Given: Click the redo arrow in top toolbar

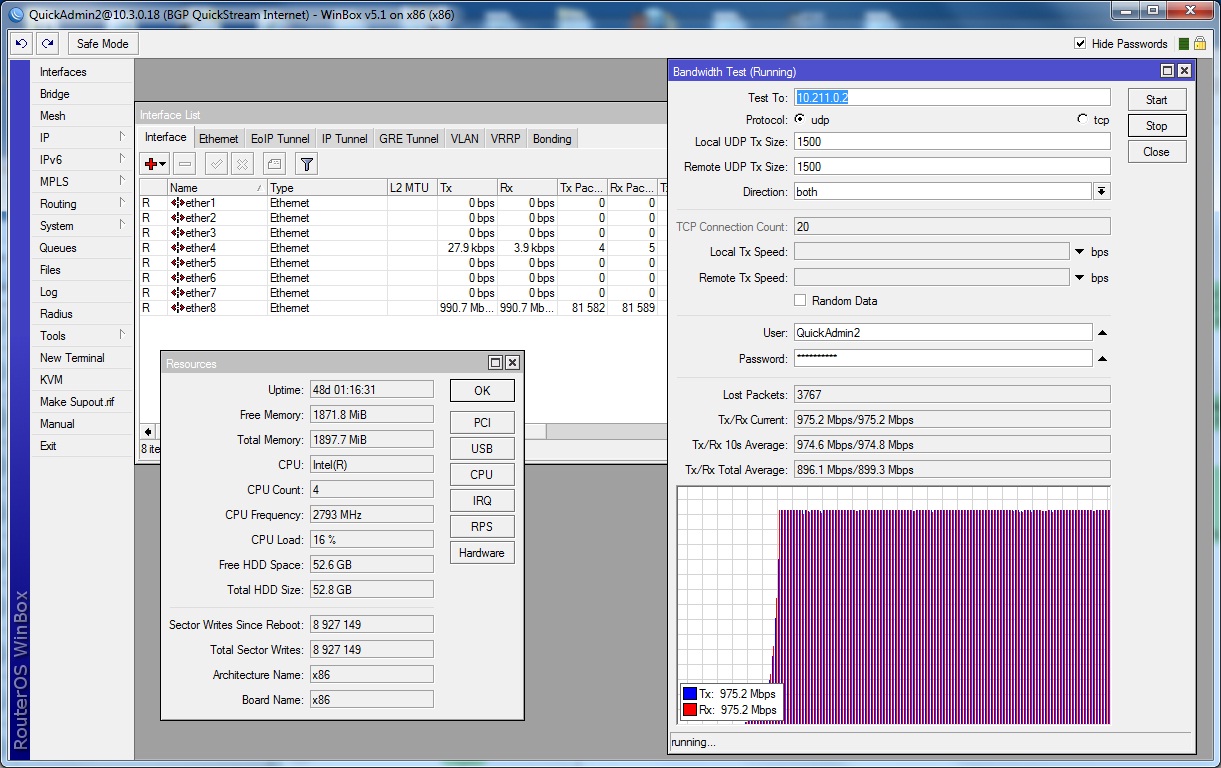Looking at the screenshot, I should pos(48,44).
